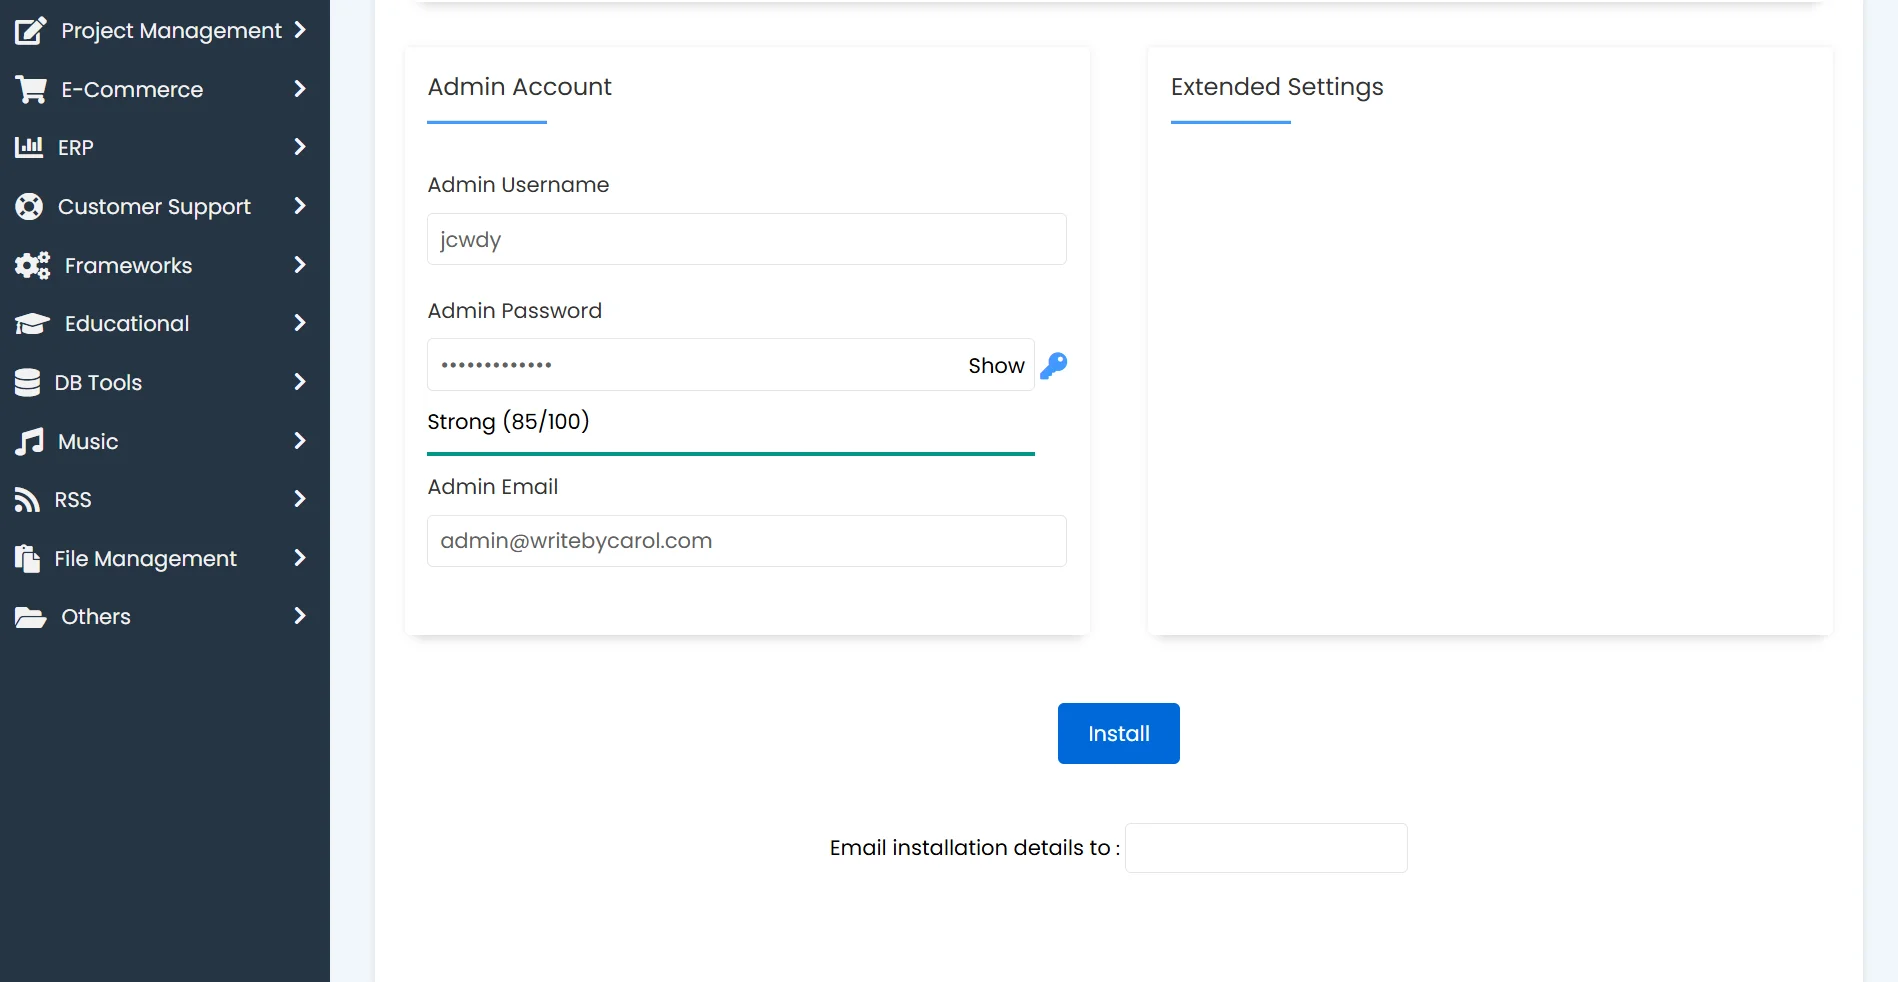Click the Admin Username field

point(747,239)
